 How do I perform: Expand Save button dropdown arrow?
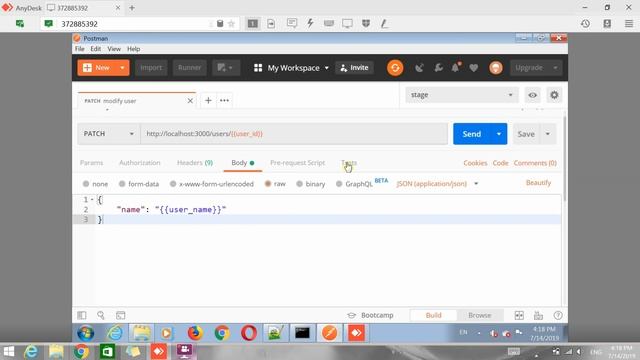pyautogui.click(x=548, y=134)
